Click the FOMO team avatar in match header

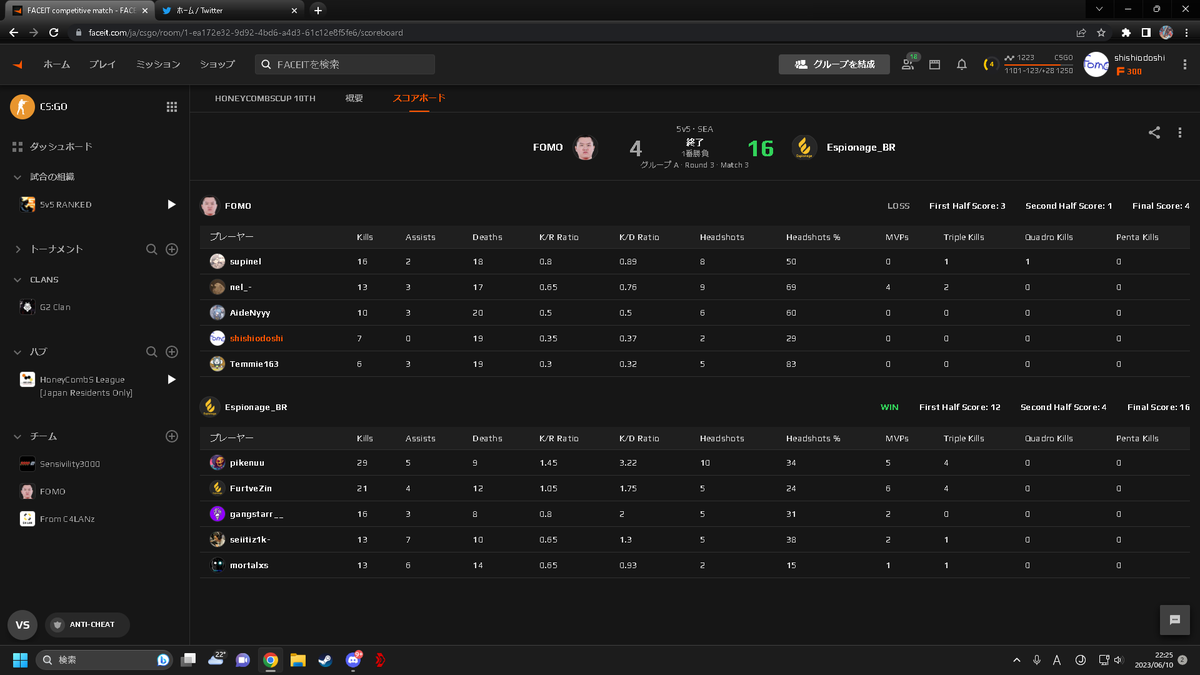(x=585, y=148)
